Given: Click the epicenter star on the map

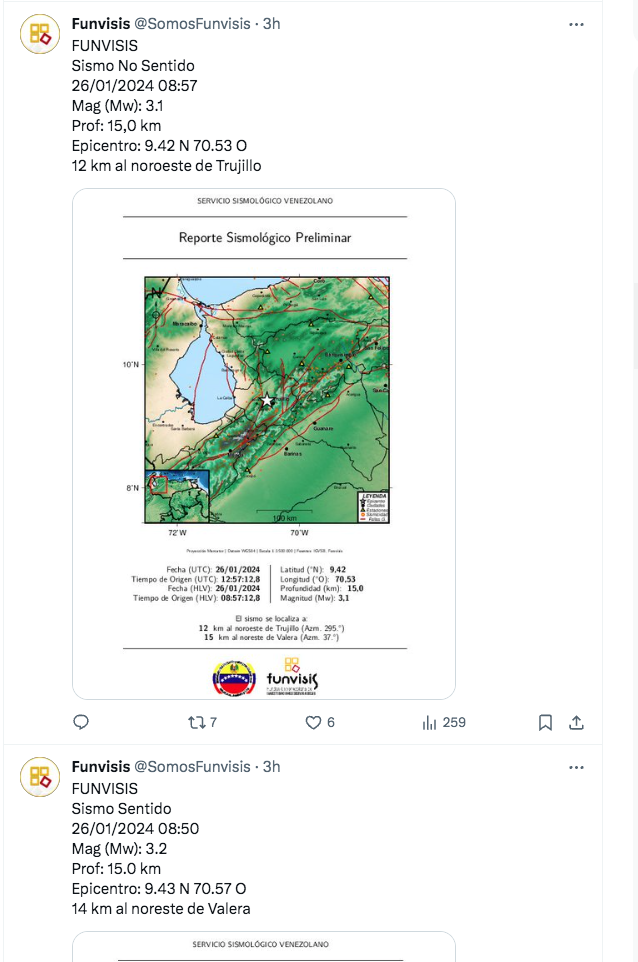Looking at the screenshot, I should click(267, 401).
